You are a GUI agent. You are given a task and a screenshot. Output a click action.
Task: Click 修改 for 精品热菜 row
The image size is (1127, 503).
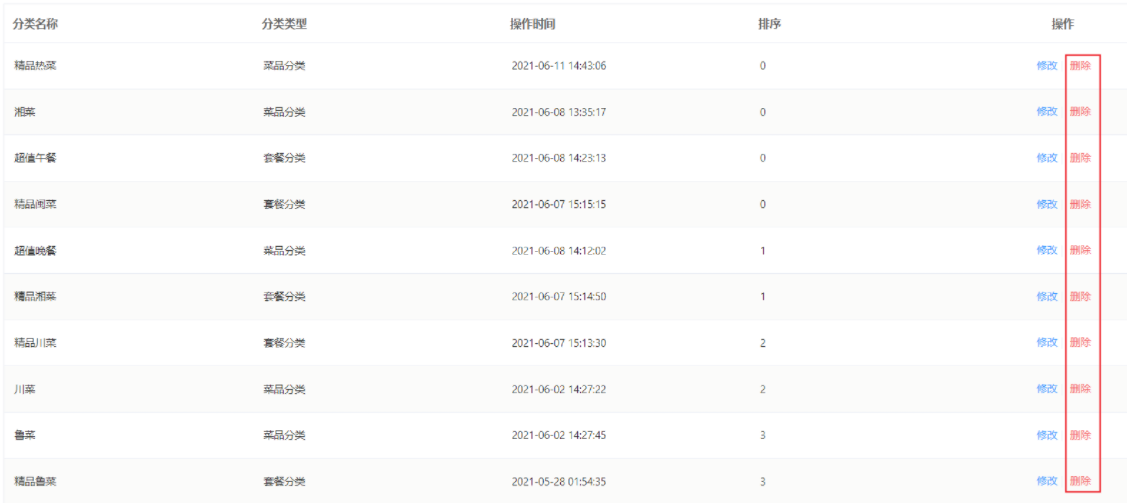point(1046,65)
